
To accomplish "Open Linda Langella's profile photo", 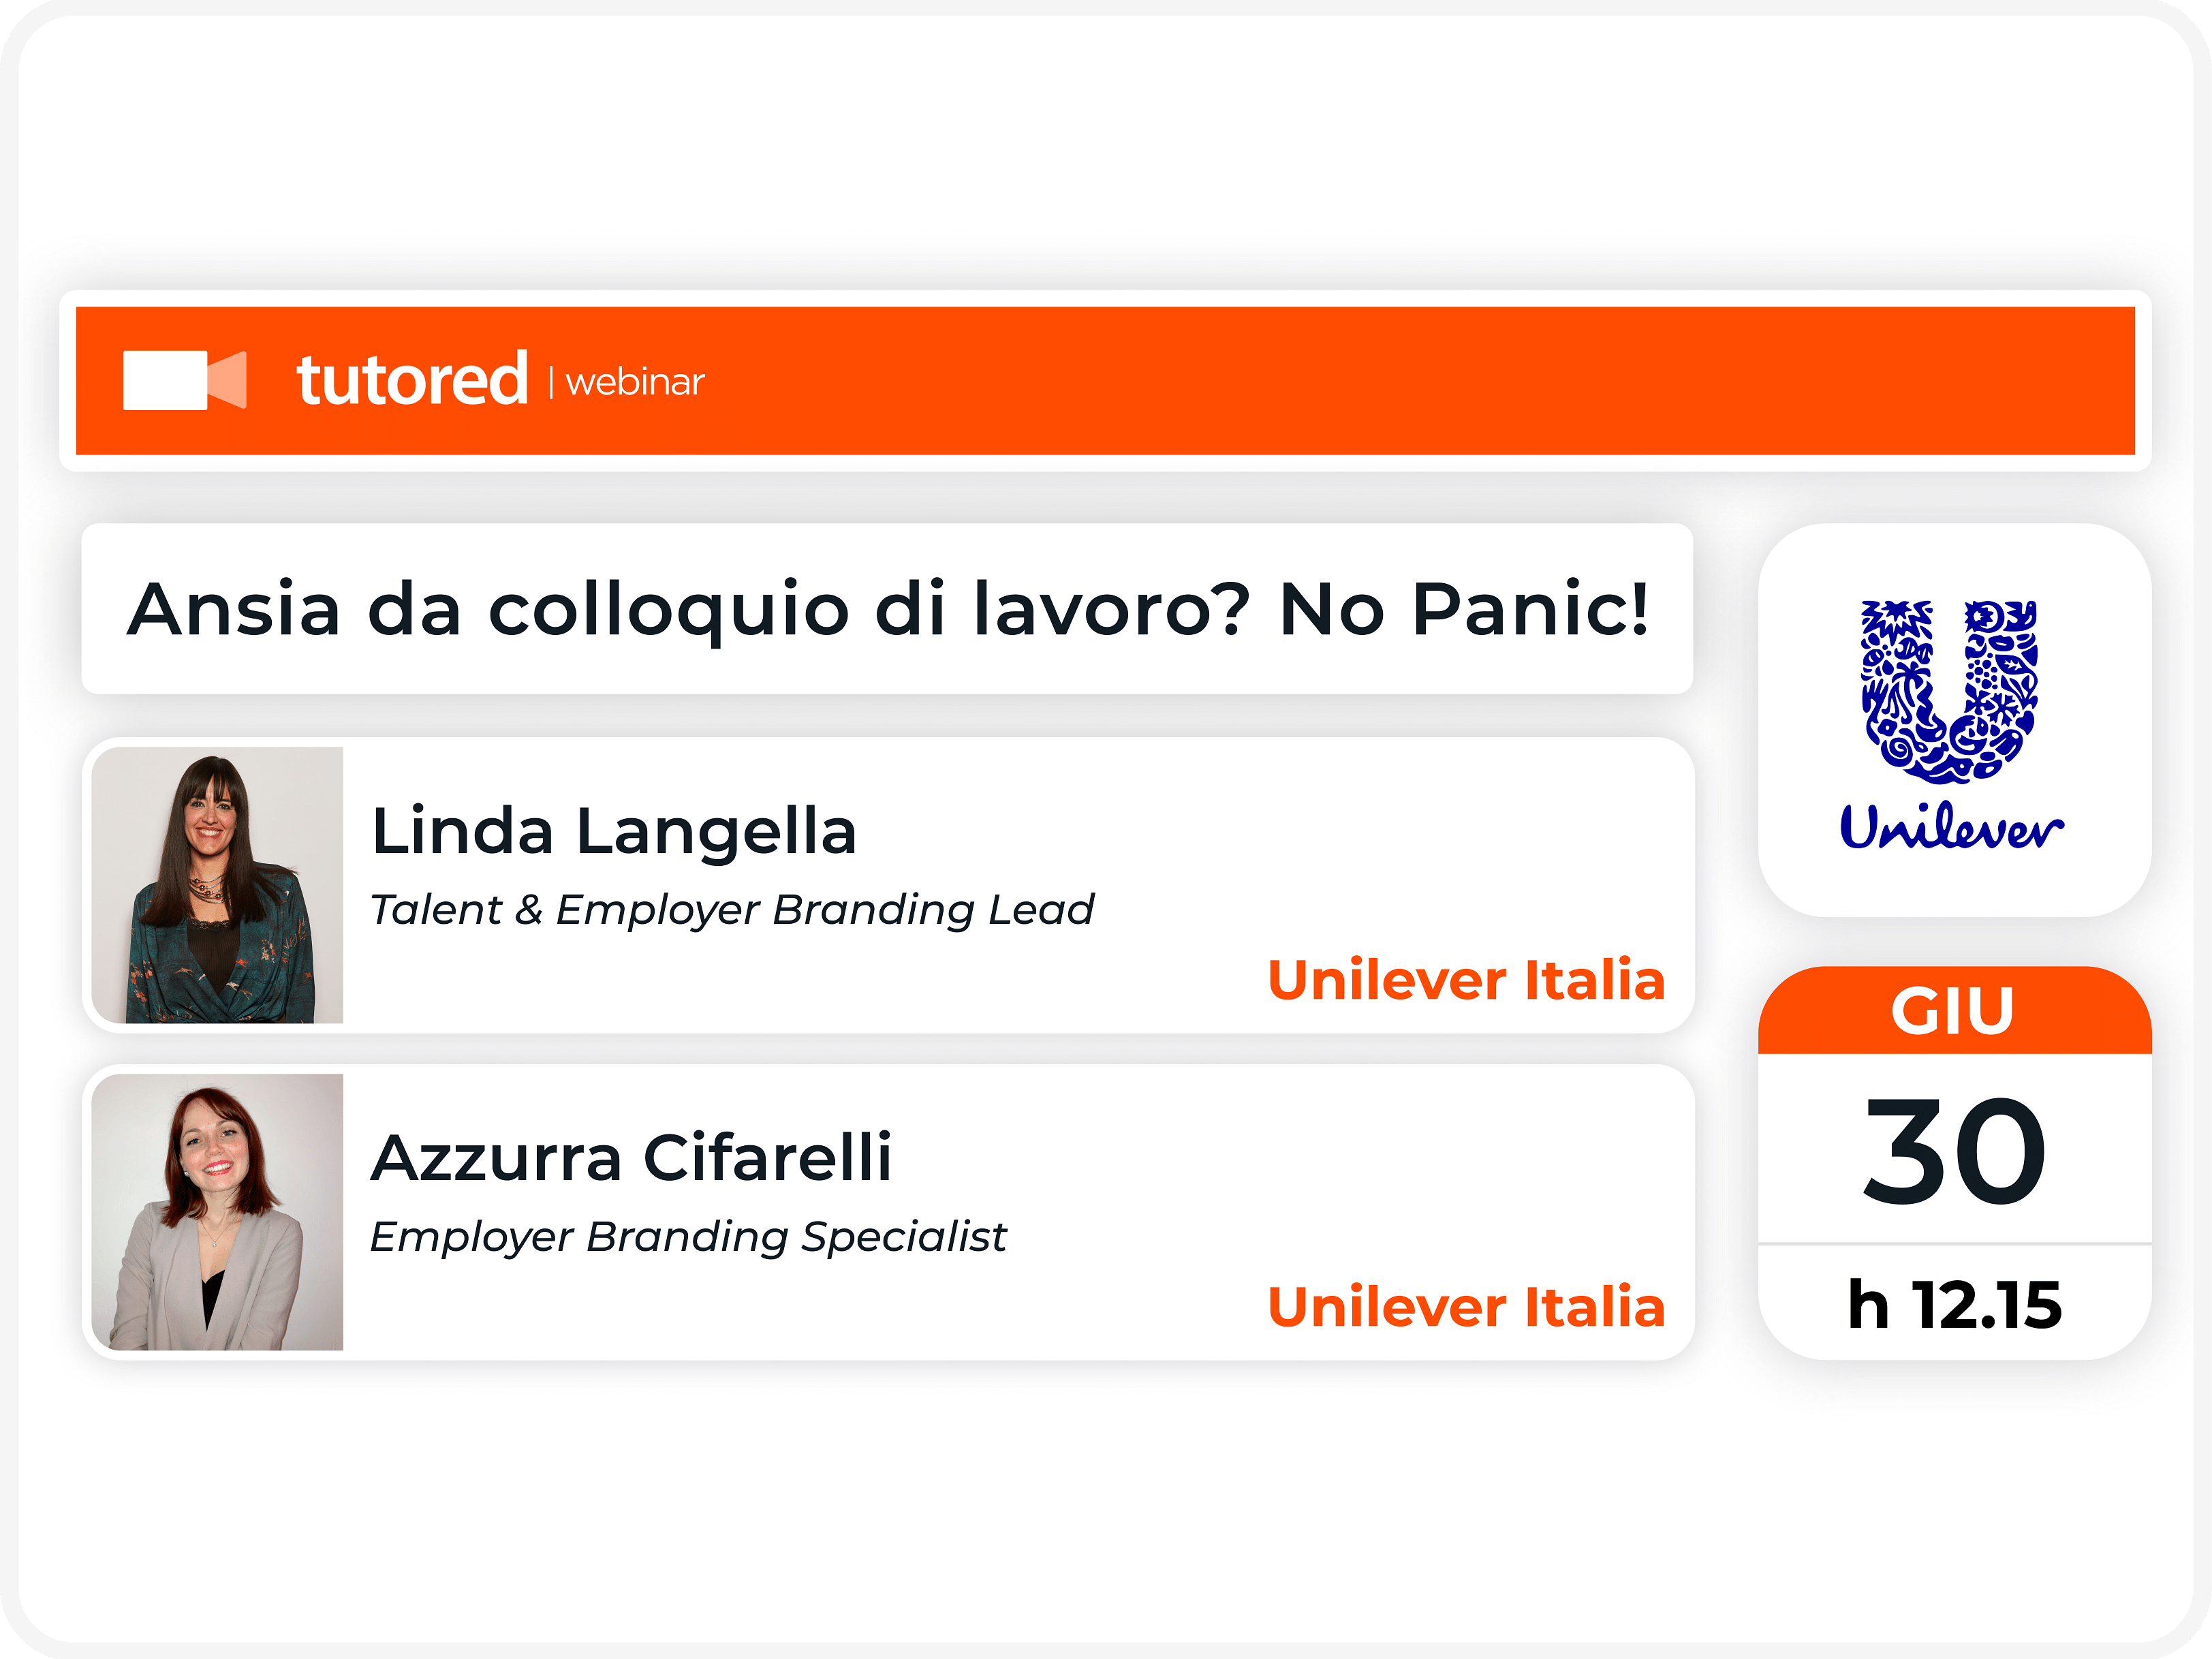I will tap(217, 885).
